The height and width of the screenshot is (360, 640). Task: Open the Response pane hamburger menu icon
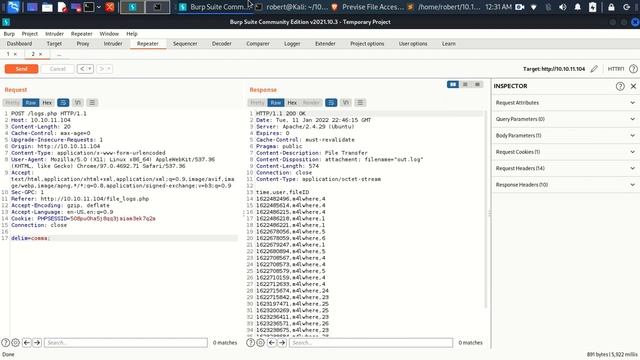360,103
